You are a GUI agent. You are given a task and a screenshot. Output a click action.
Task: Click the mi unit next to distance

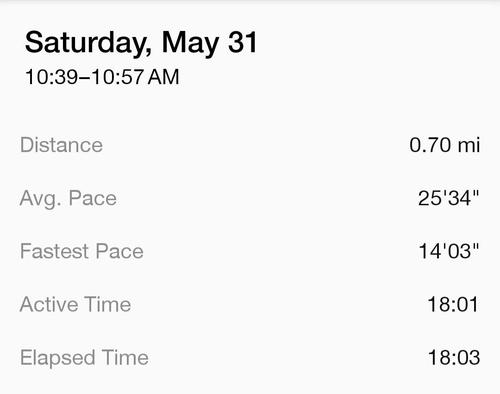point(469,145)
